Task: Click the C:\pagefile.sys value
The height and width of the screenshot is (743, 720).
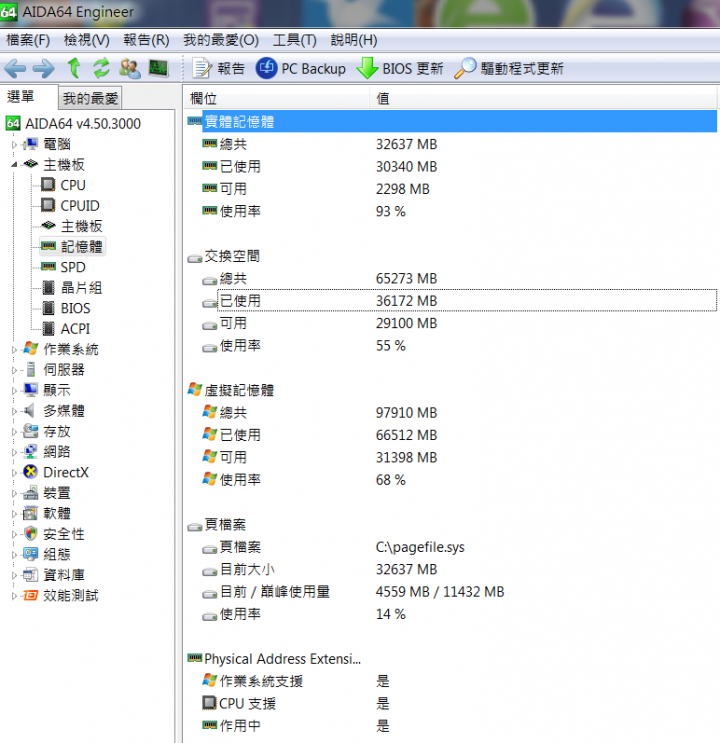Action: pyautogui.click(x=420, y=547)
